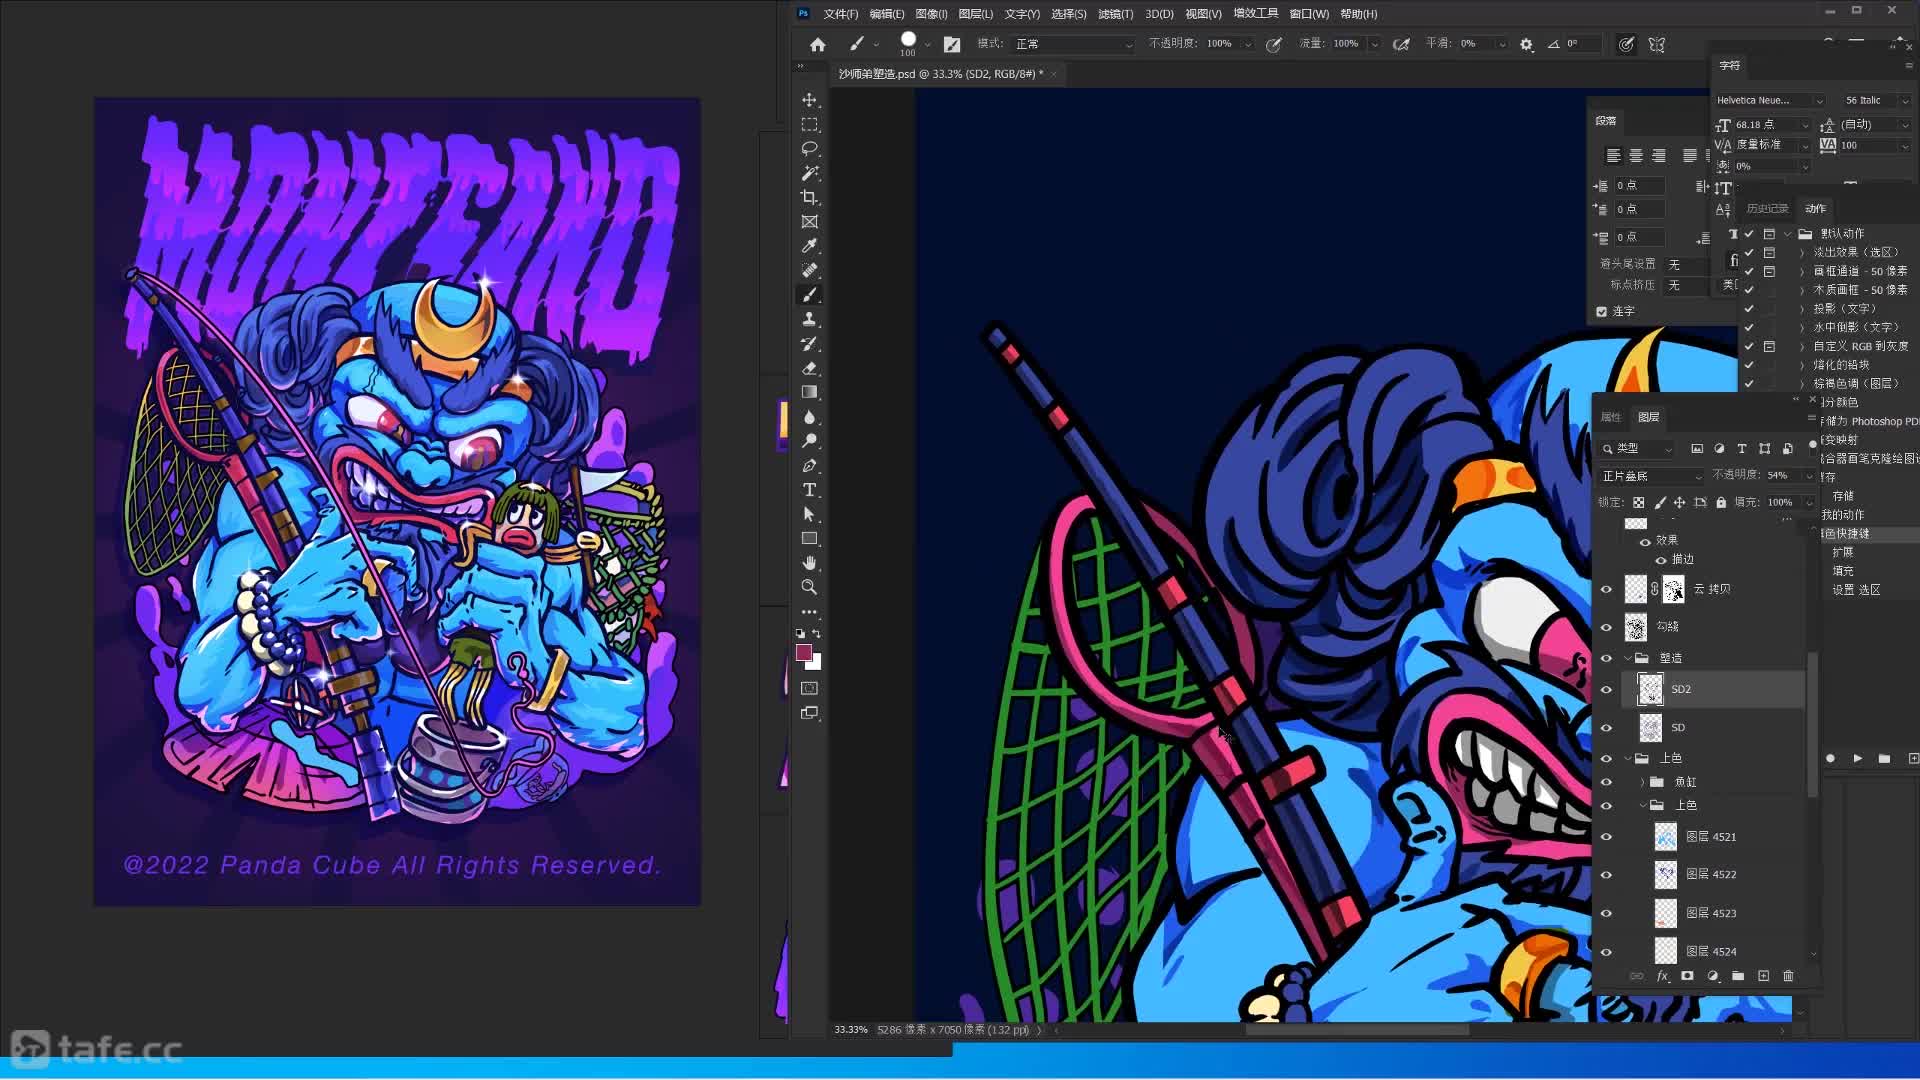Open the layer filter 类型 dropdown

(1637, 448)
